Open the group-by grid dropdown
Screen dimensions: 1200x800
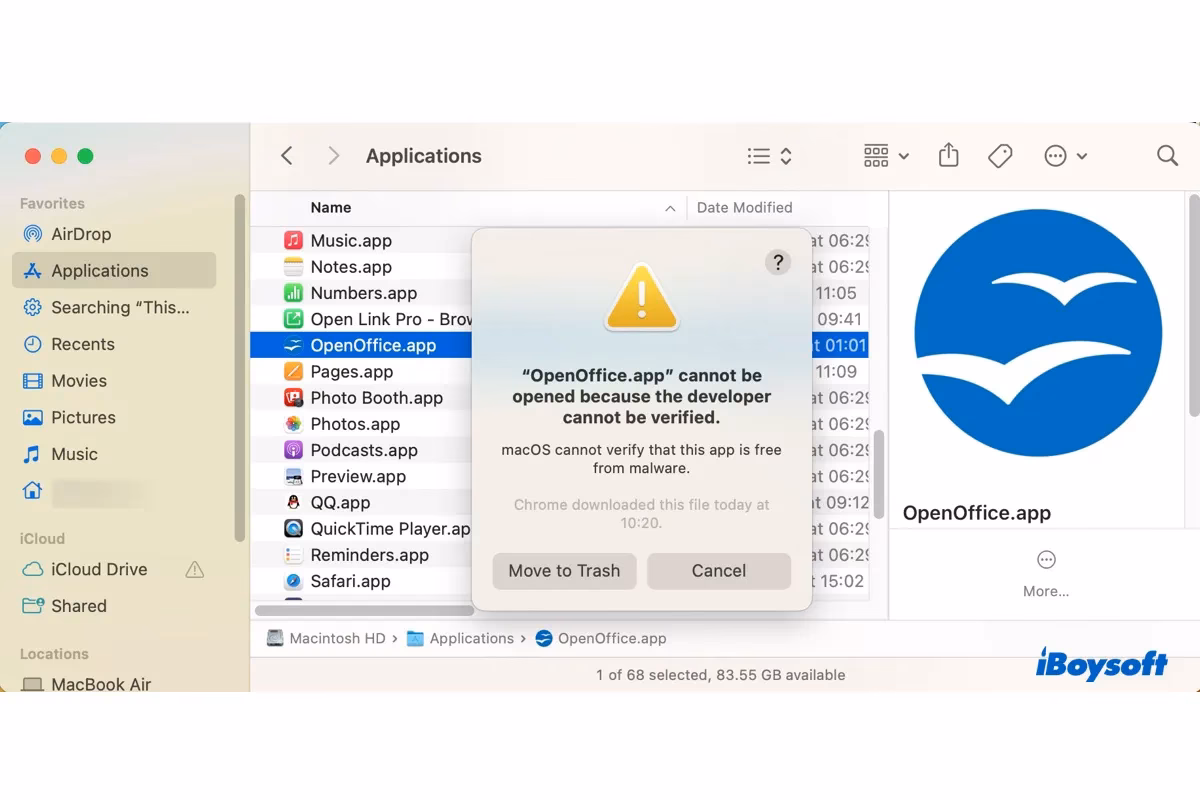(886, 156)
